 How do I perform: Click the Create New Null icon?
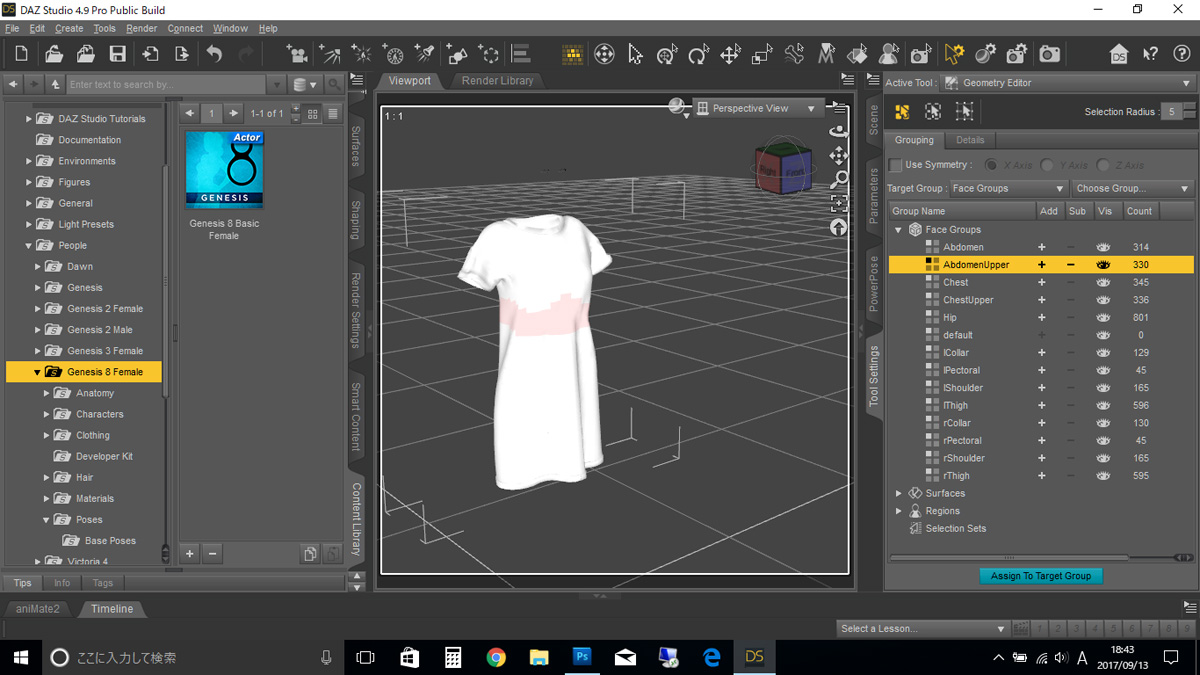[x=489, y=54]
